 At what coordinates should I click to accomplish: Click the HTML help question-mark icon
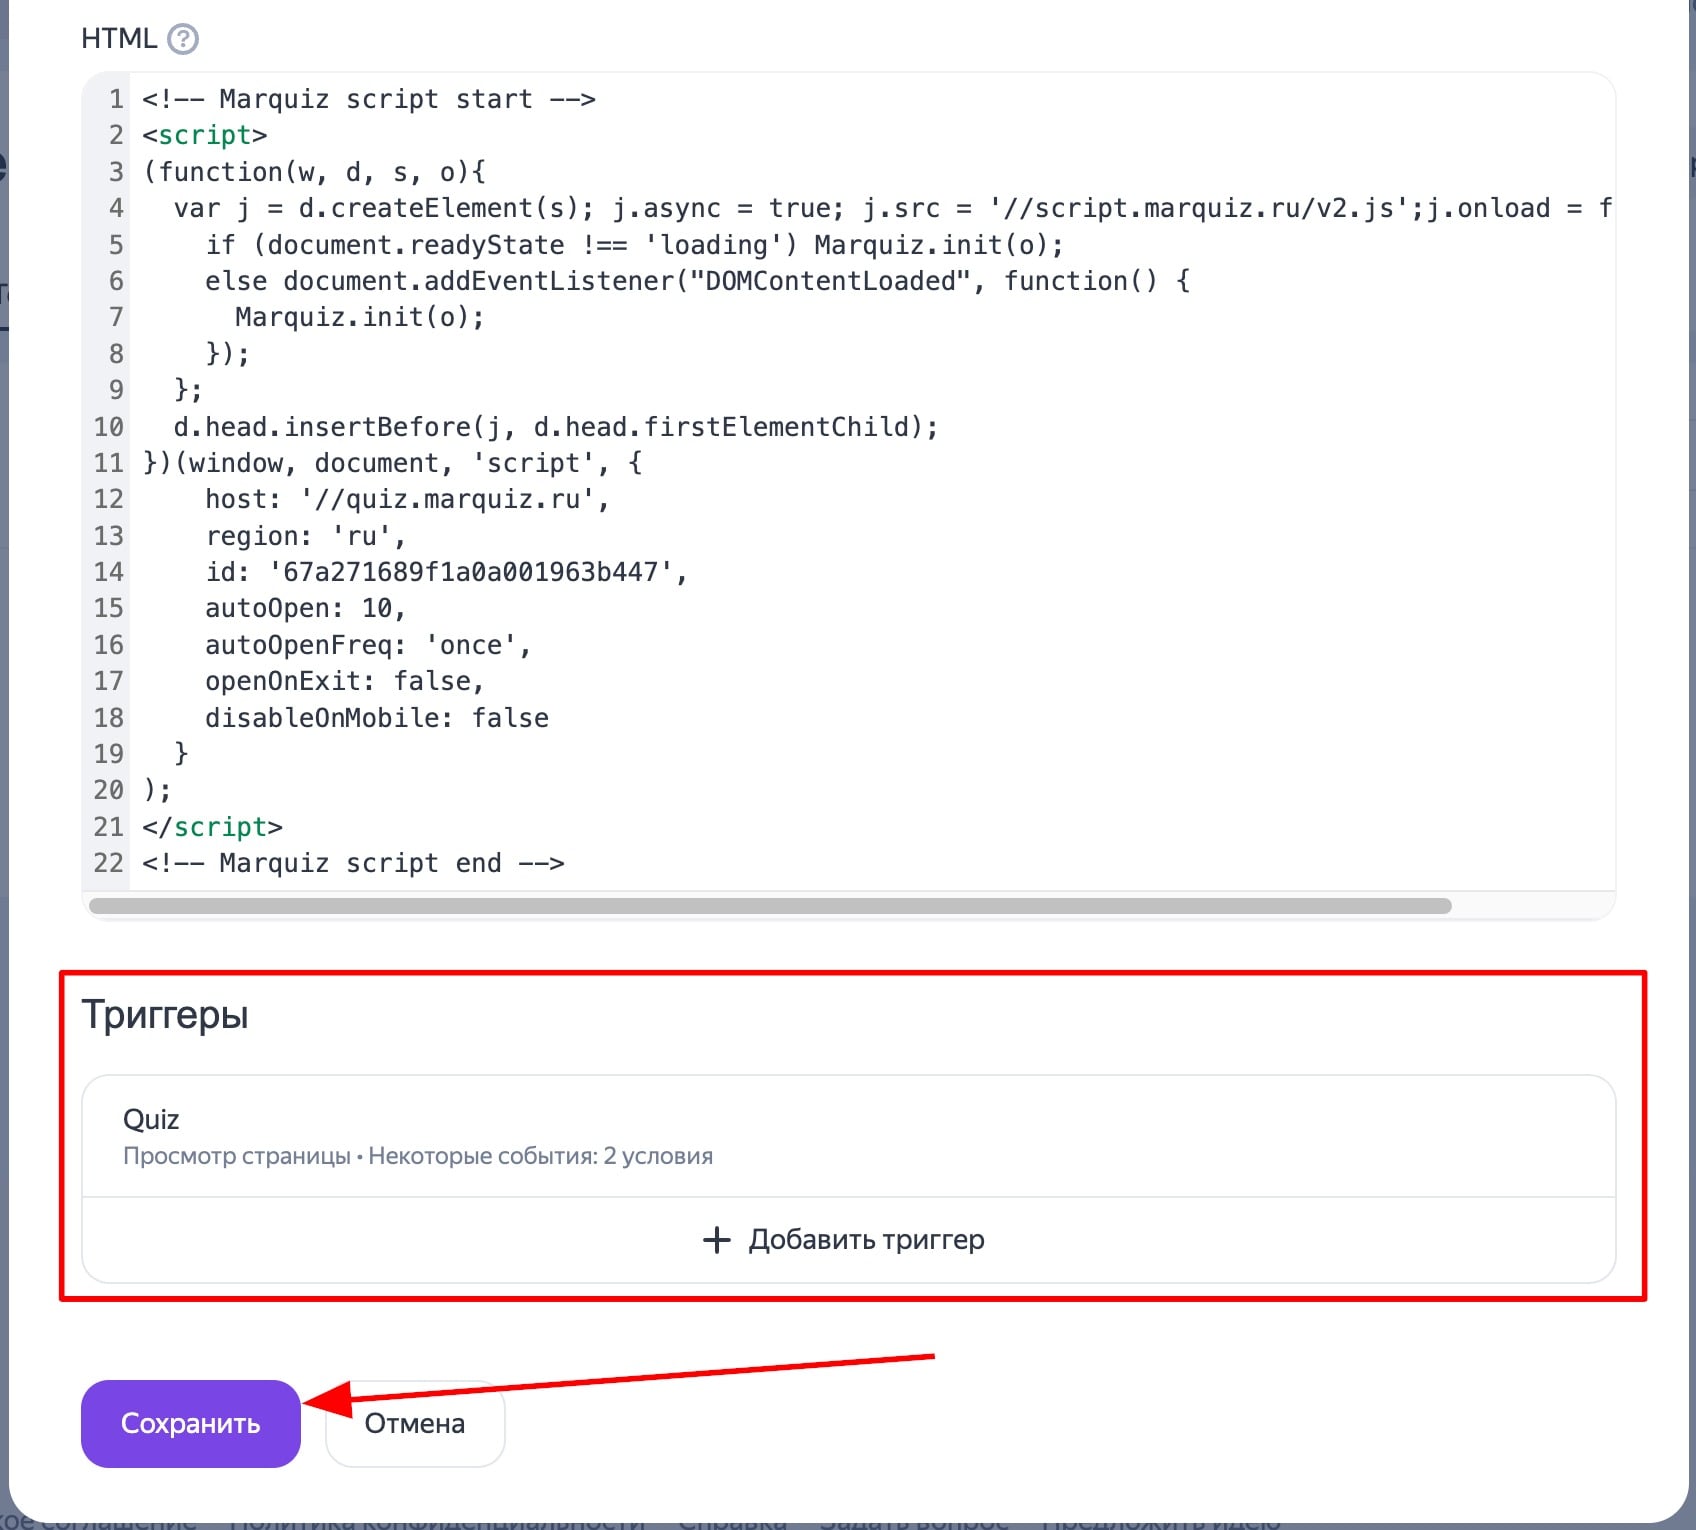coord(183,39)
